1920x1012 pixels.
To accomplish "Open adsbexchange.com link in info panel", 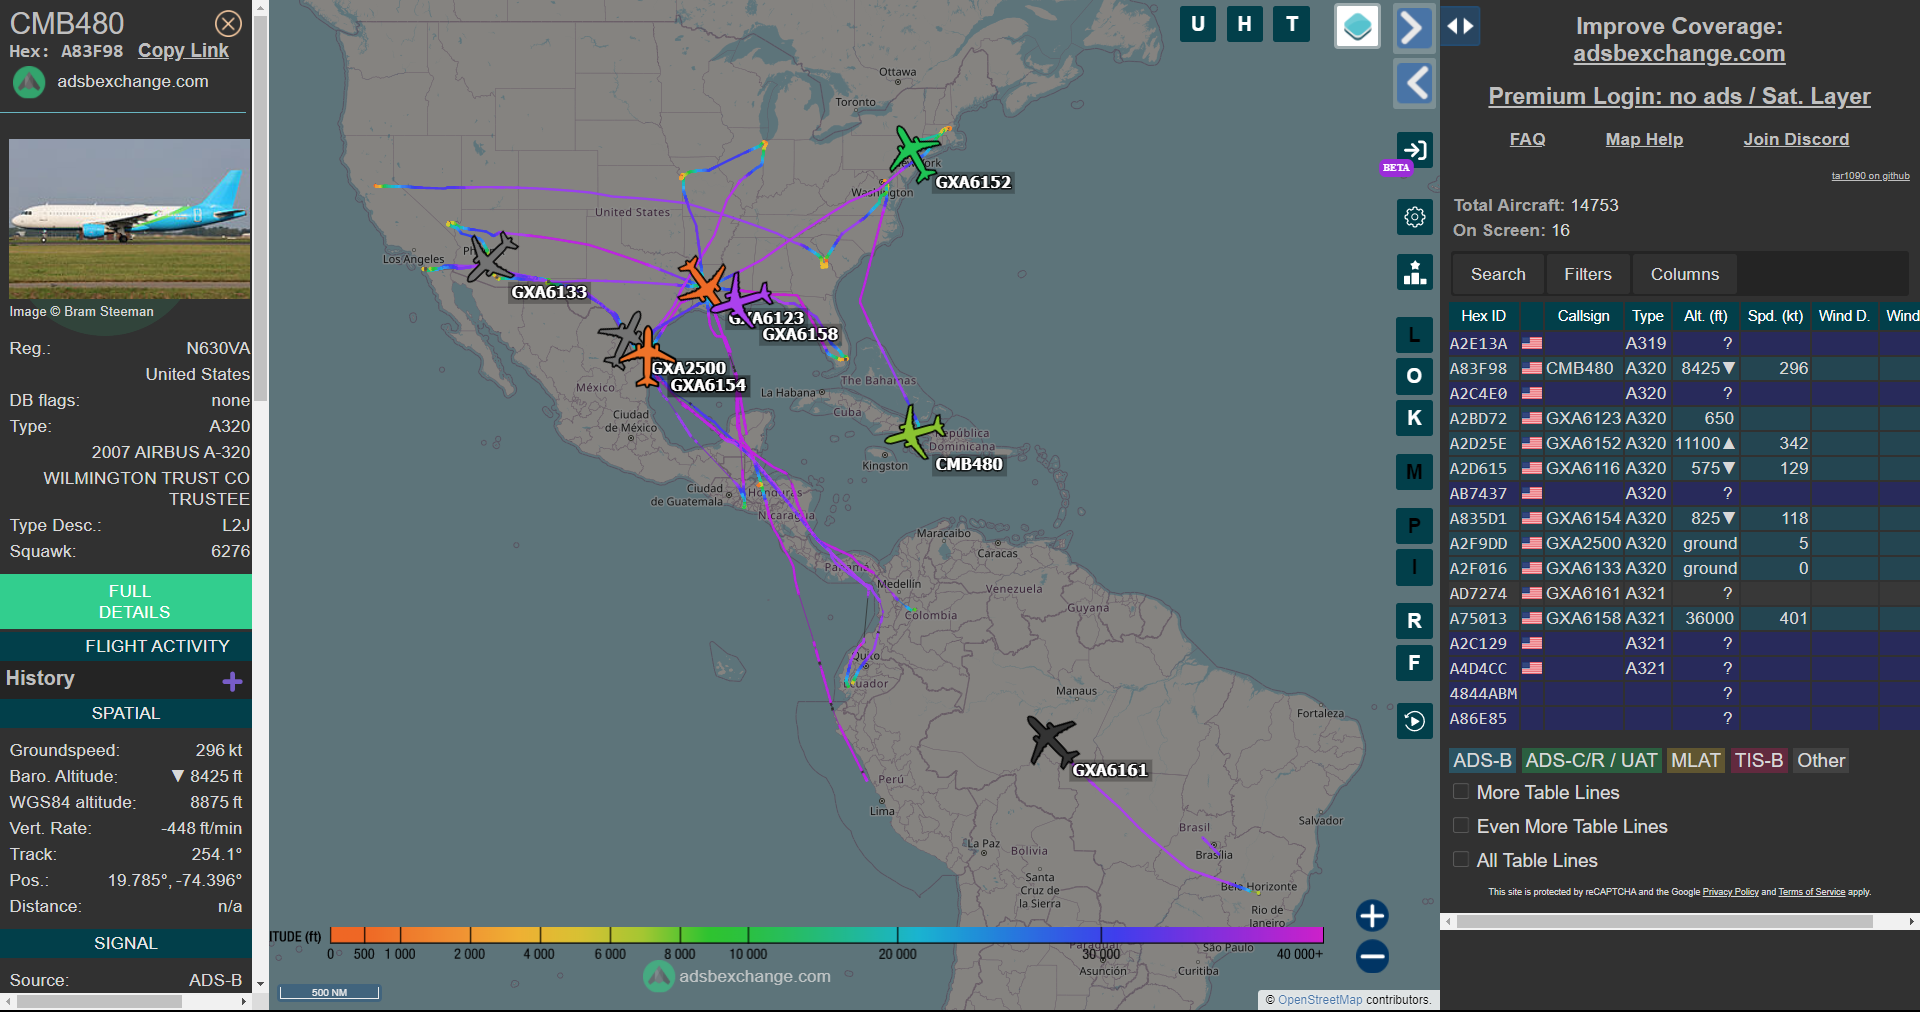I will (x=132, y=81).
